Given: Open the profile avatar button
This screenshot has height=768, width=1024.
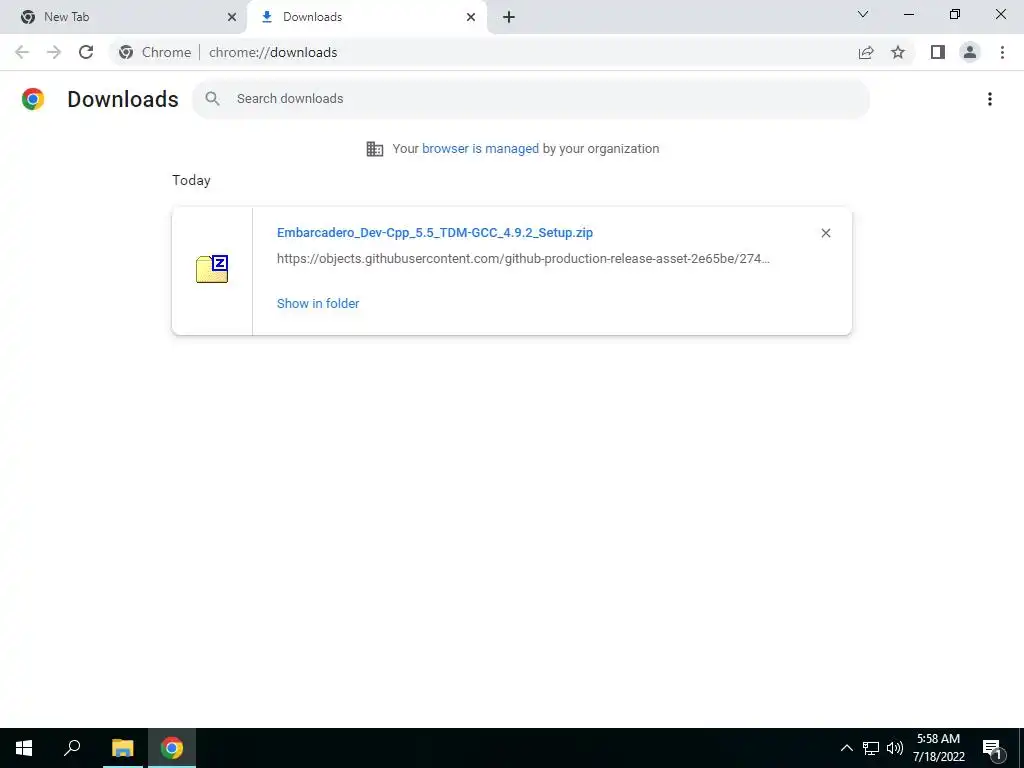Looking at the screenshot, I should tap(970, 52).
